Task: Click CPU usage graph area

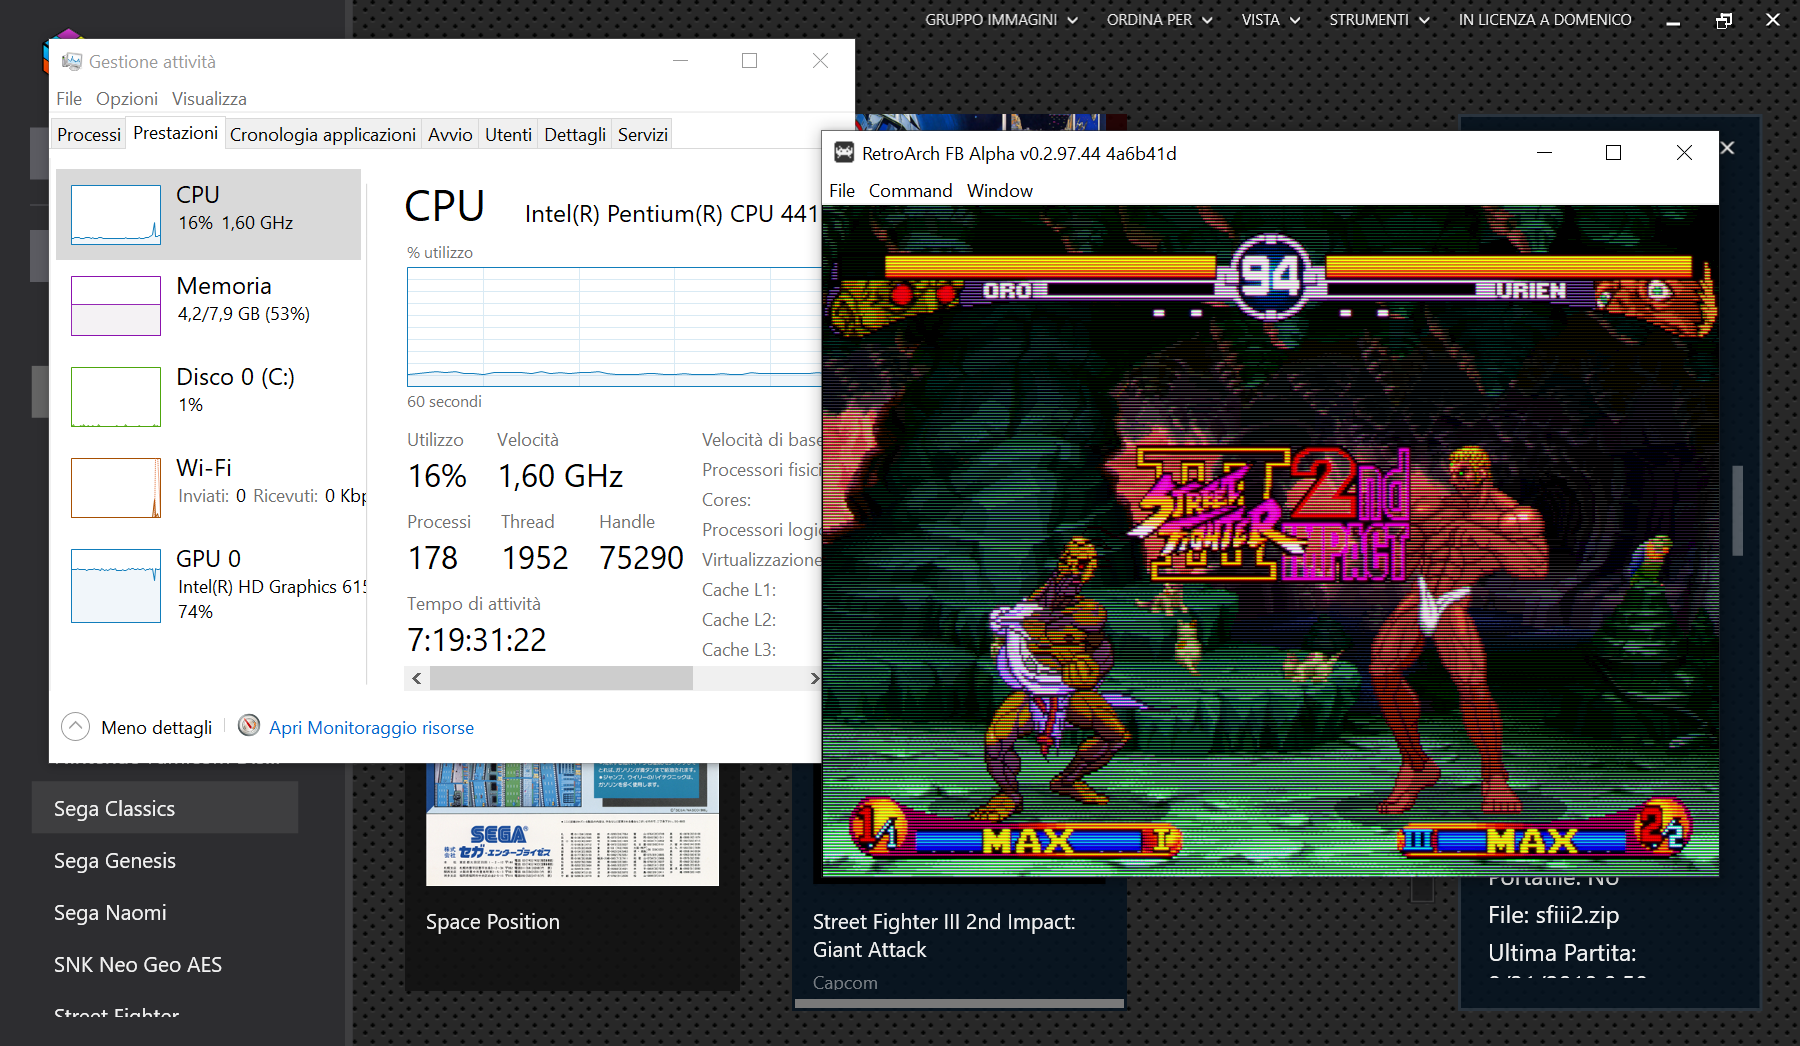Action: click(x=614, y=327)
